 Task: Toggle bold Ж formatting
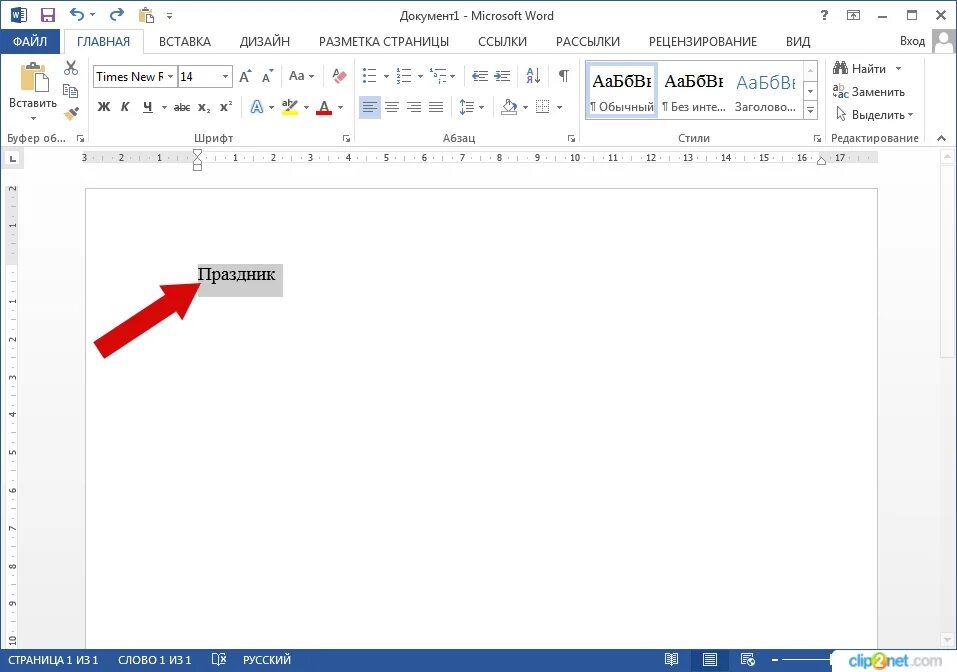104,107
